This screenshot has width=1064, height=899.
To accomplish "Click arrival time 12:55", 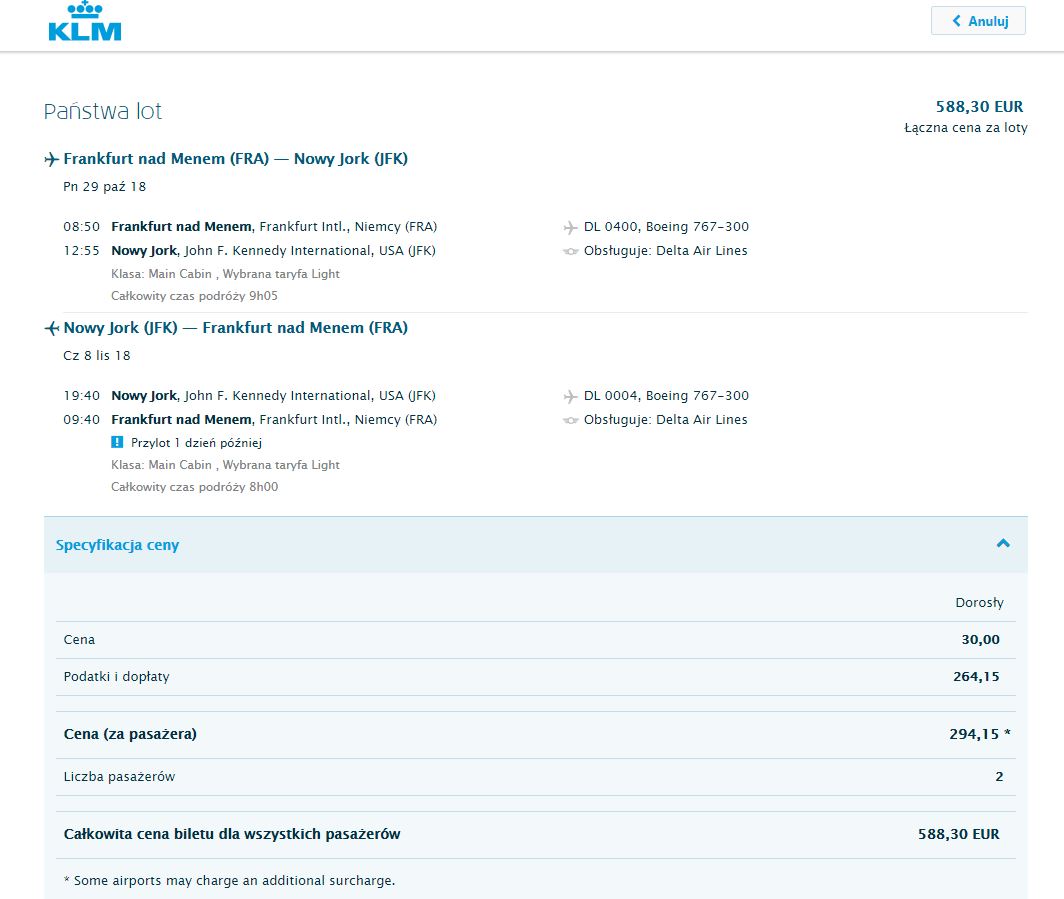I will pyautogui.click(x=81, y=250).
